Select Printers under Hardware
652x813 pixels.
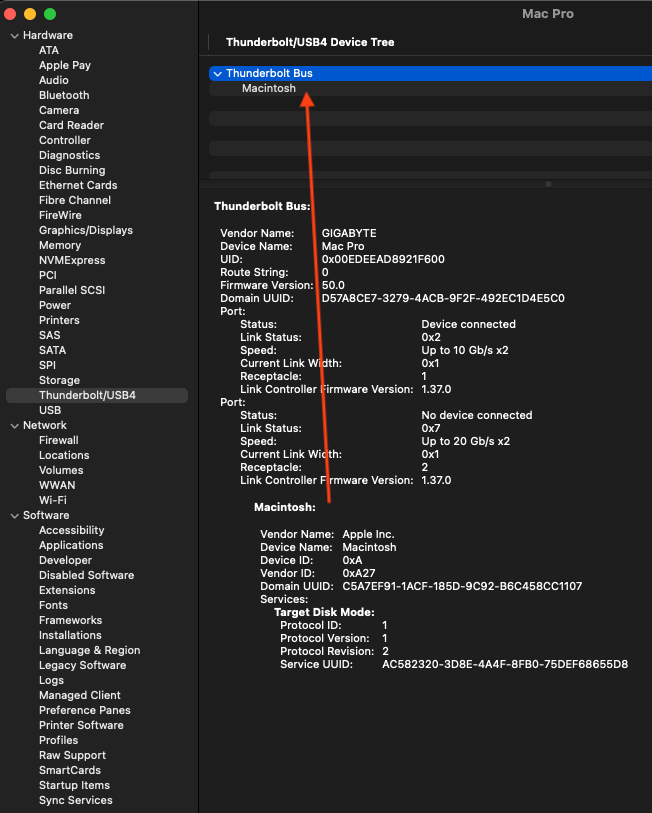click(59, 321)
